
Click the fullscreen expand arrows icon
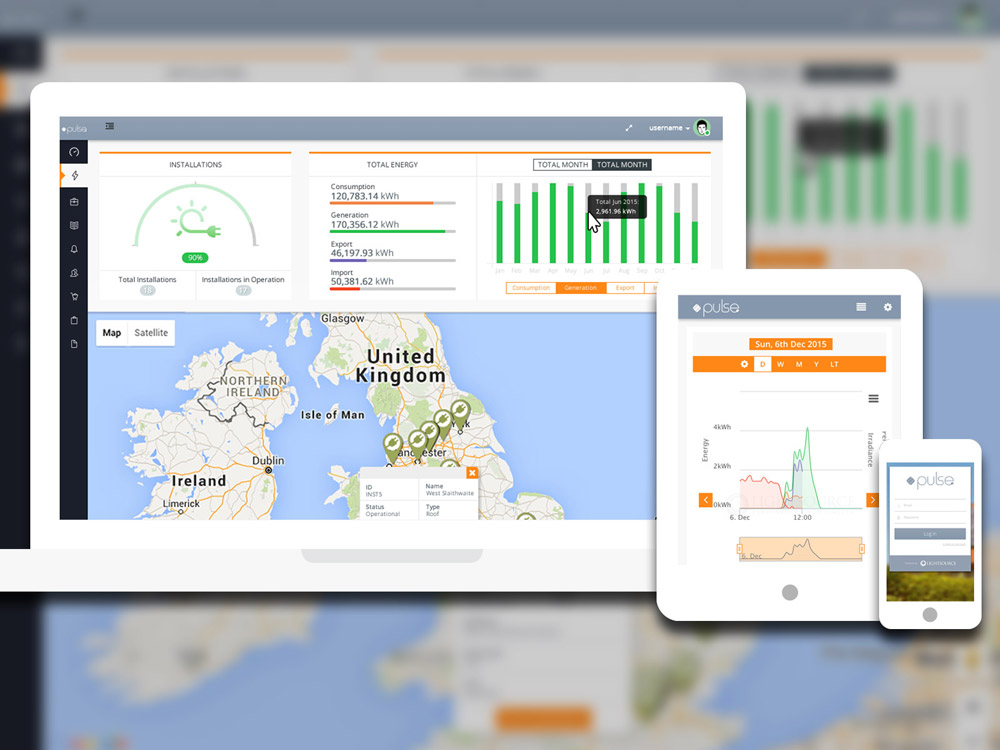[629, 128]
